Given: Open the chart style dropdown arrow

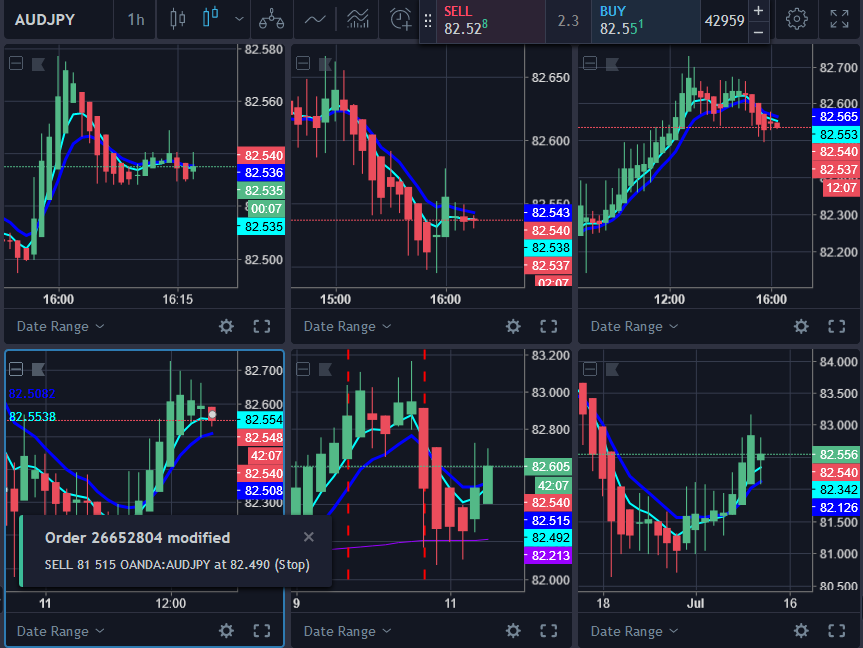Looking at the screenshot, I should (238, 19).
